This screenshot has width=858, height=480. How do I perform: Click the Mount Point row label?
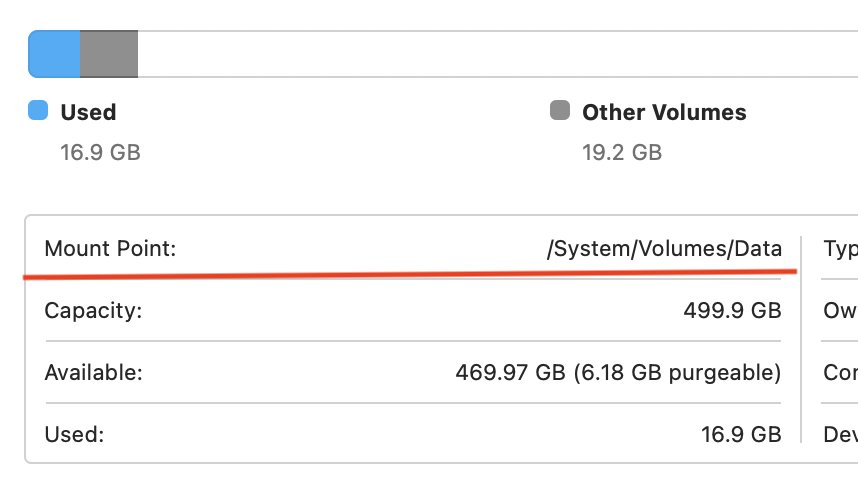pyautogui.click(x=110, y=249)
